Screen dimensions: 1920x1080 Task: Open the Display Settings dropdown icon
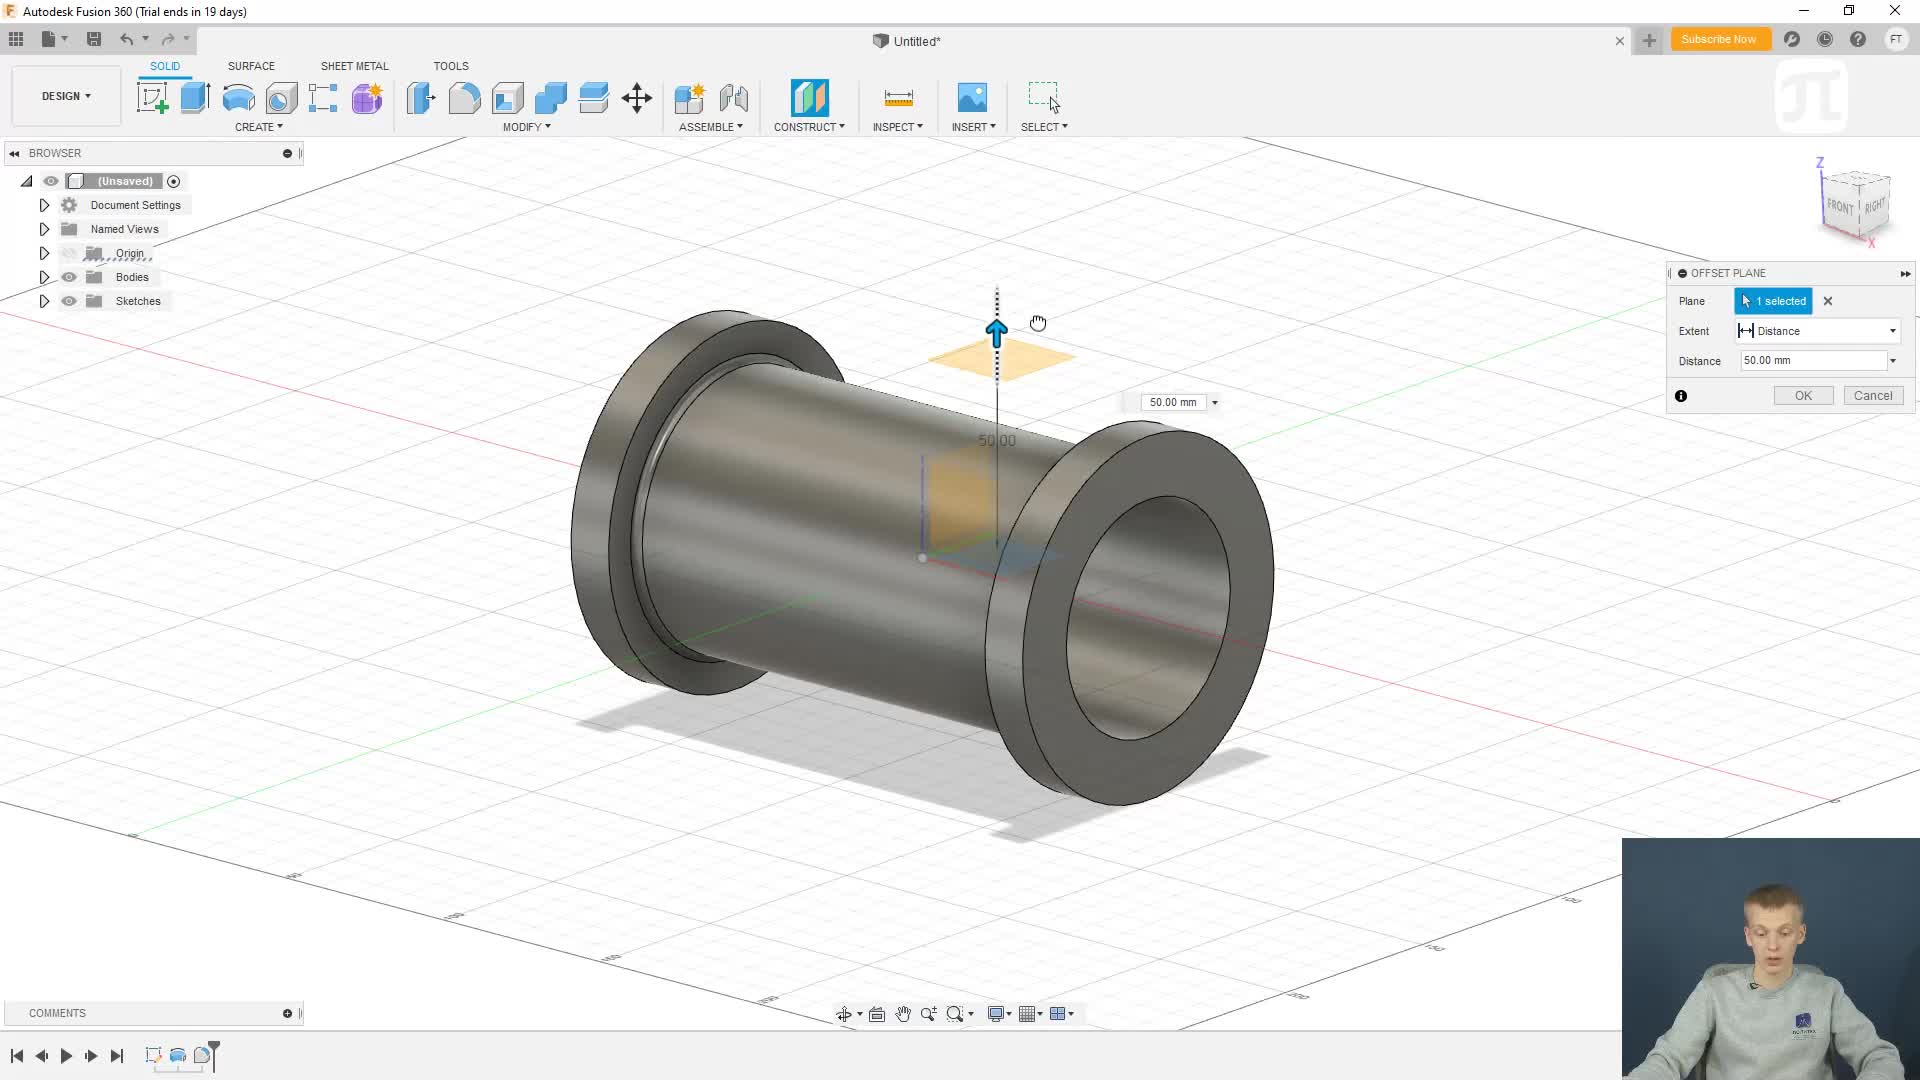point(999,1014)
